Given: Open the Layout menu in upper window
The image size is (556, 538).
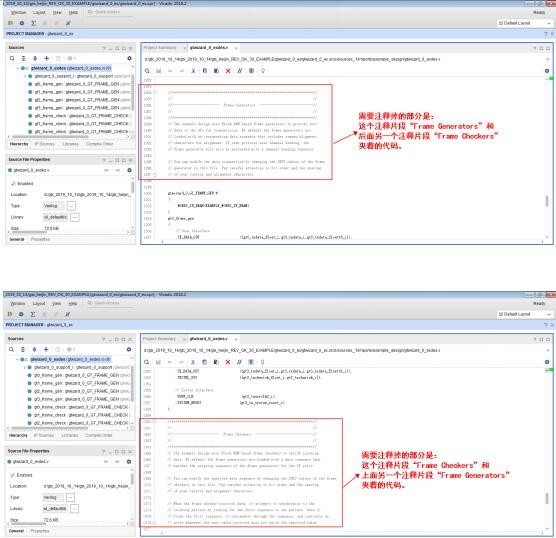Looking at the screenshot, I should [x=39, y=12].
